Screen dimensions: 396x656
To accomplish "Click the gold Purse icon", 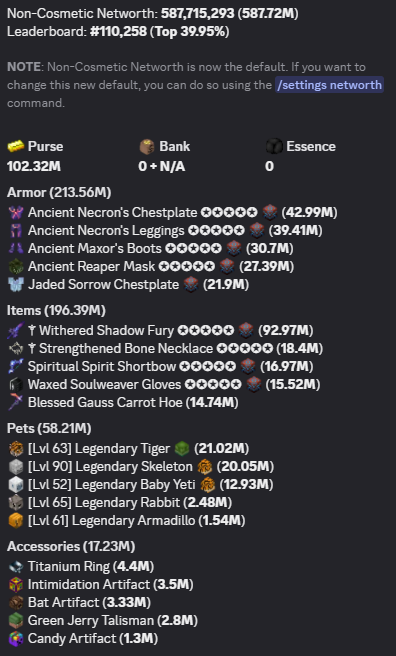I will [15, 146].
